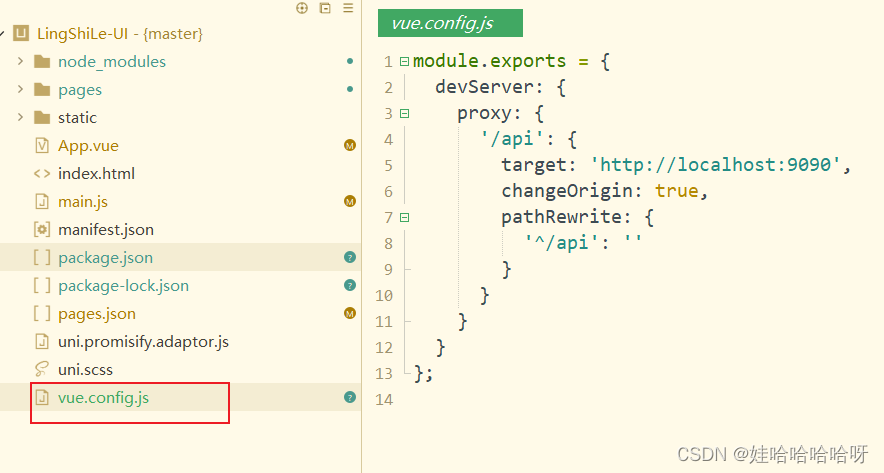Click the package-lock.json bracket icon
The height and width of the screenshot is (473, 884).
coord(42,285)
